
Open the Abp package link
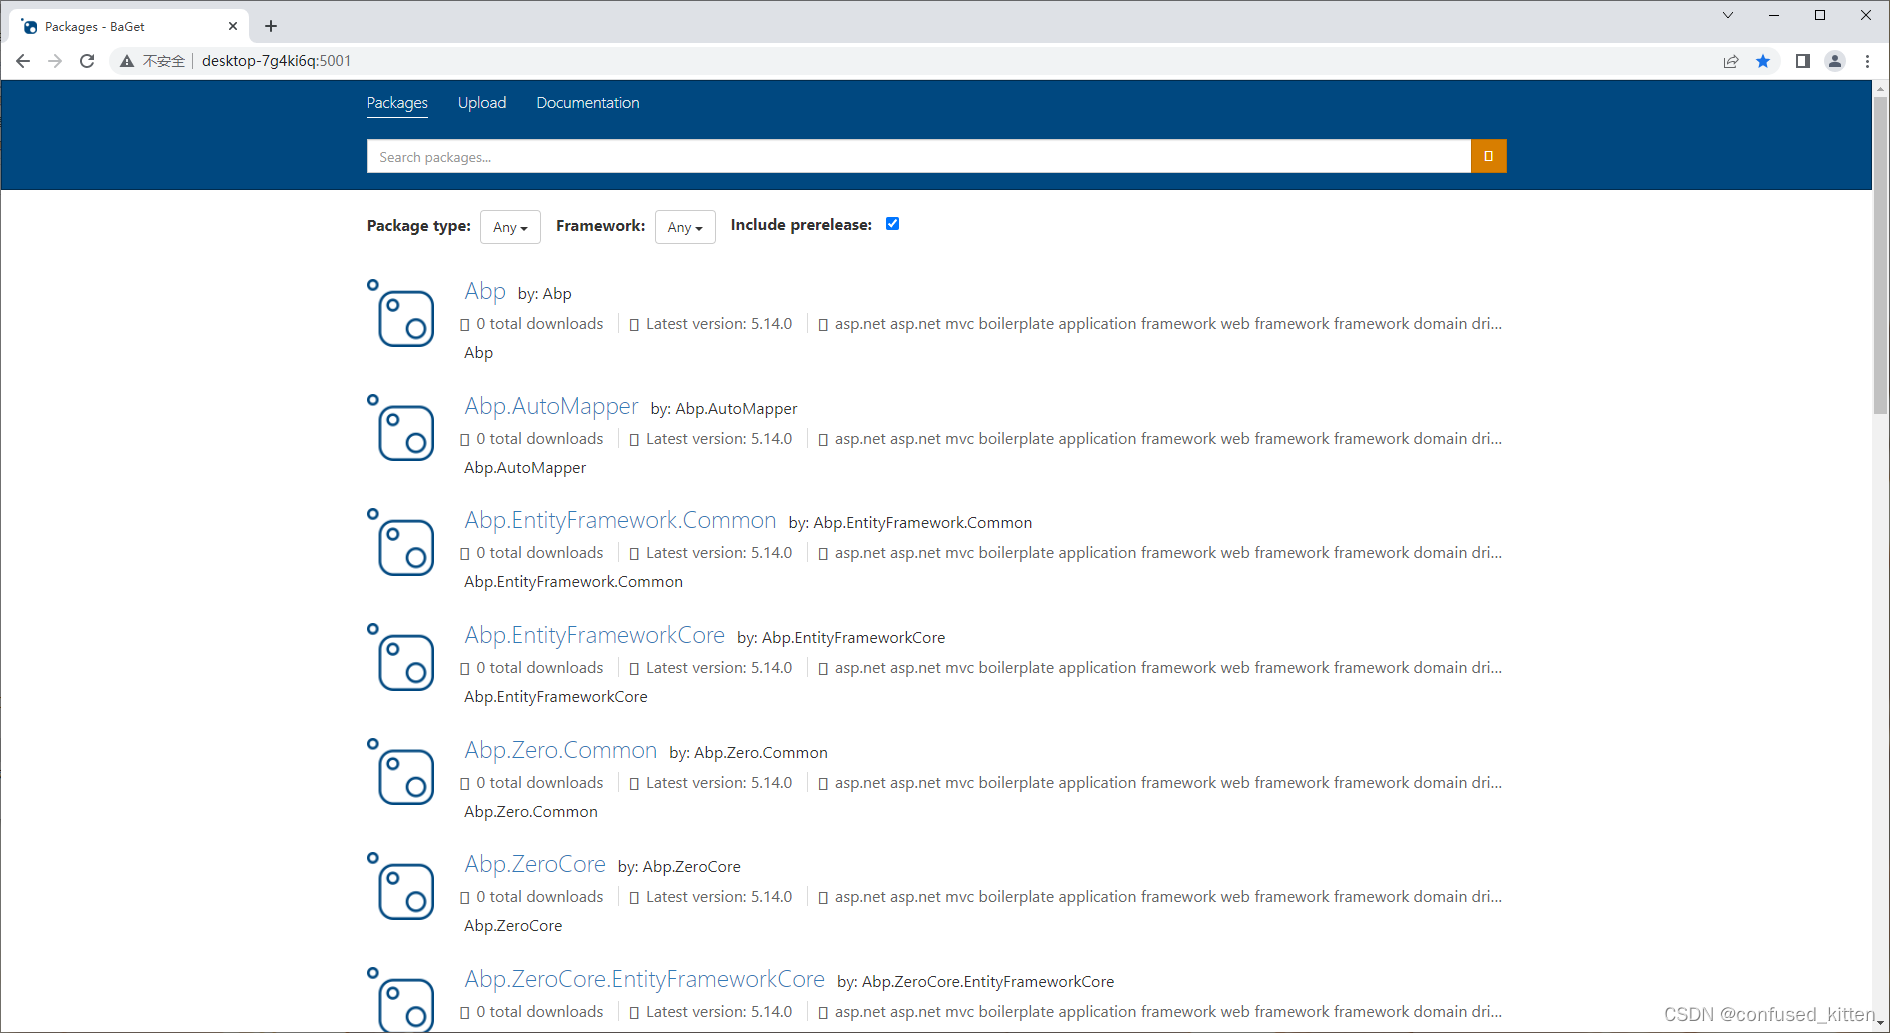tap(485, 291)
